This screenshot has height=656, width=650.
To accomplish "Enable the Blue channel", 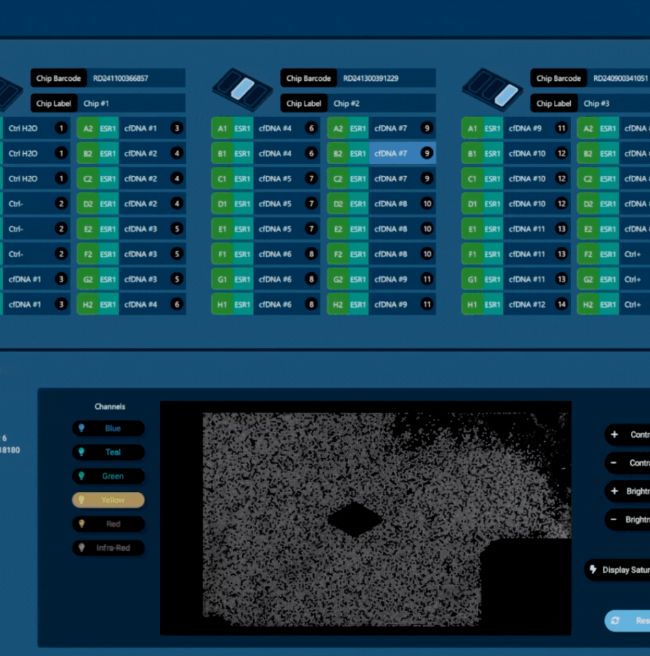I will [x=108, y=428].
